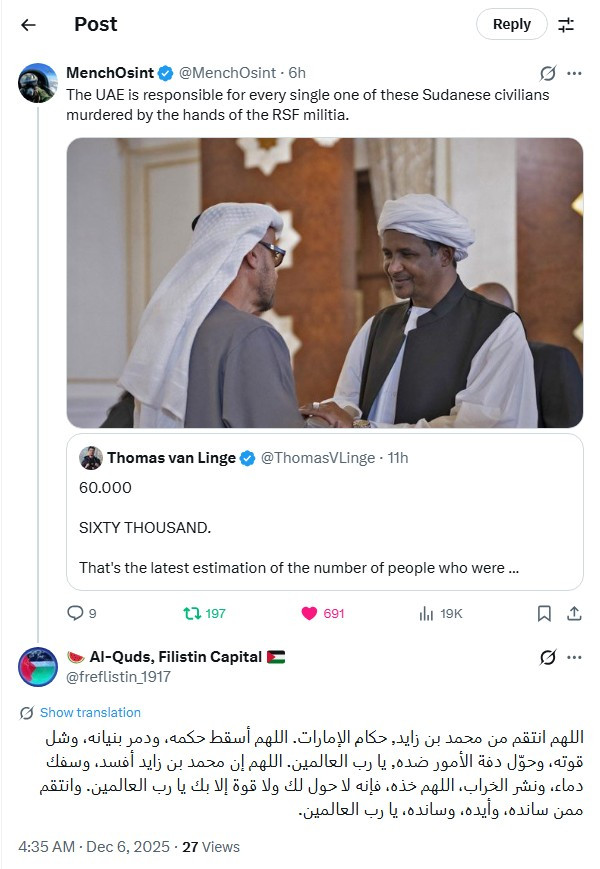Image resolution: width=600 pixels, height=869 pixels.
Task: Open the @MenchOsint handle link
Action: tap(230, 73)
